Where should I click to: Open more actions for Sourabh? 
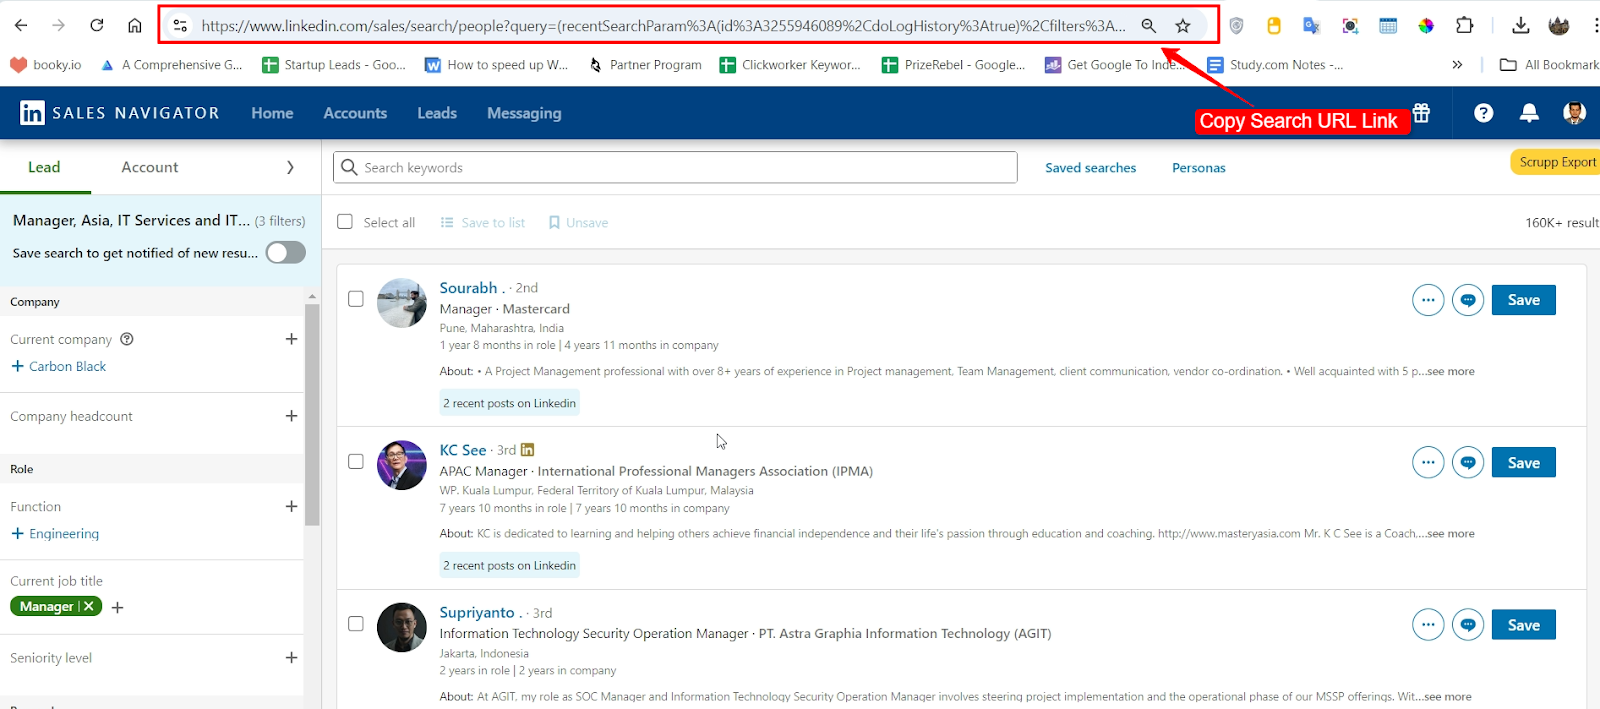1428,300
